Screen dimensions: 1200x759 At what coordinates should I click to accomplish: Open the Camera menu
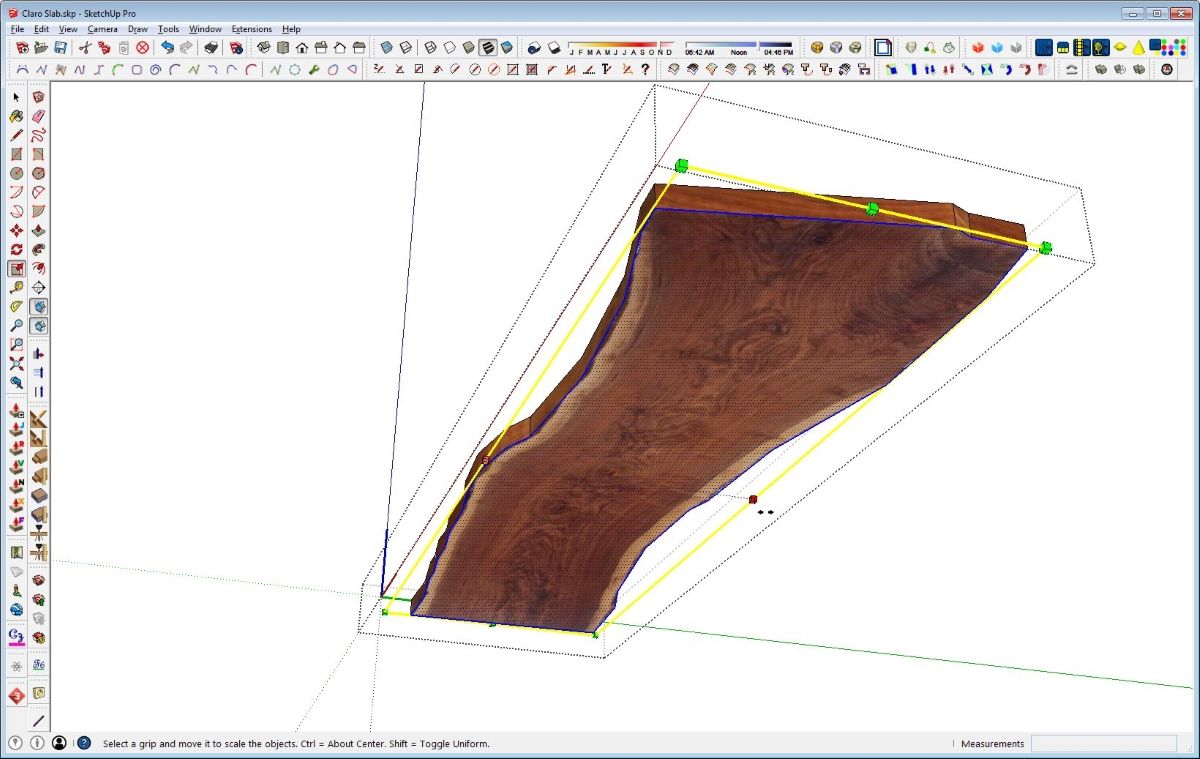[102, 29]
